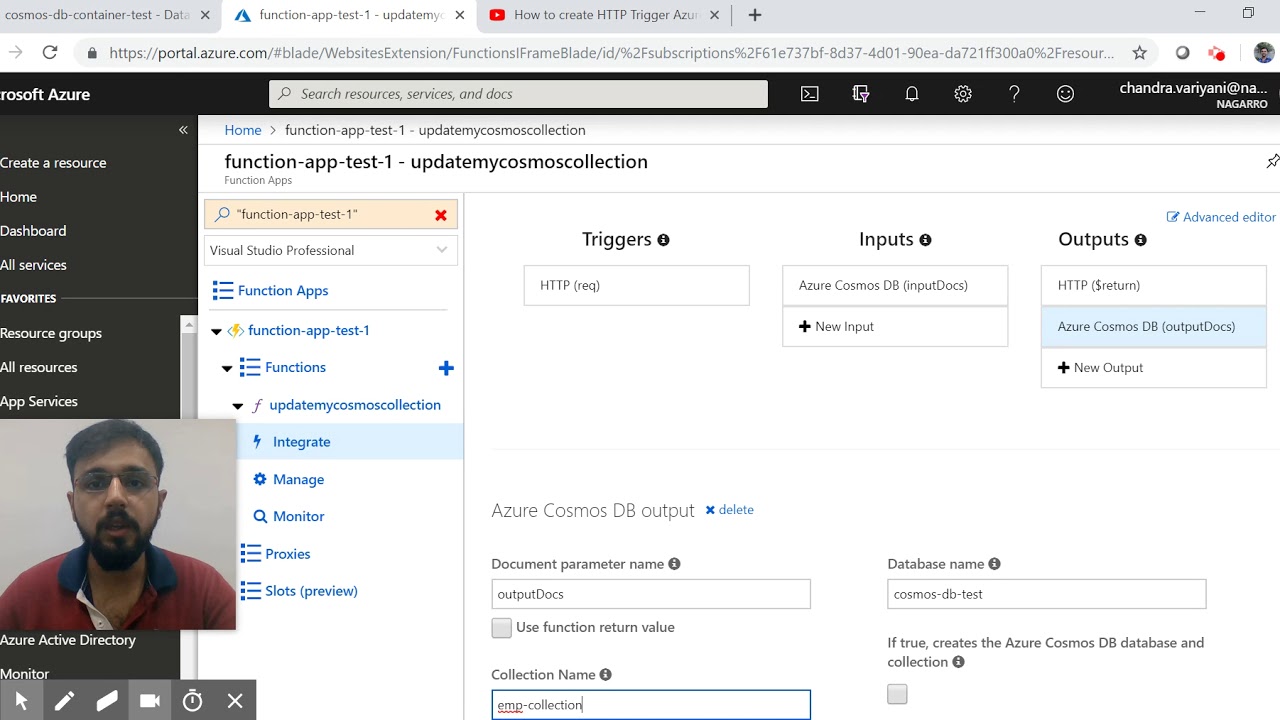Select HTTP (req) trigger

[x=637, y=285]
